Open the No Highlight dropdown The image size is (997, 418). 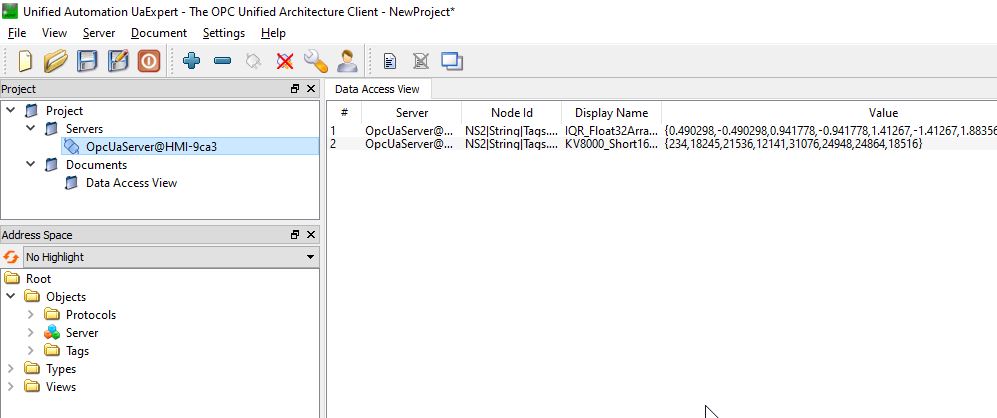tap(171, 257)
